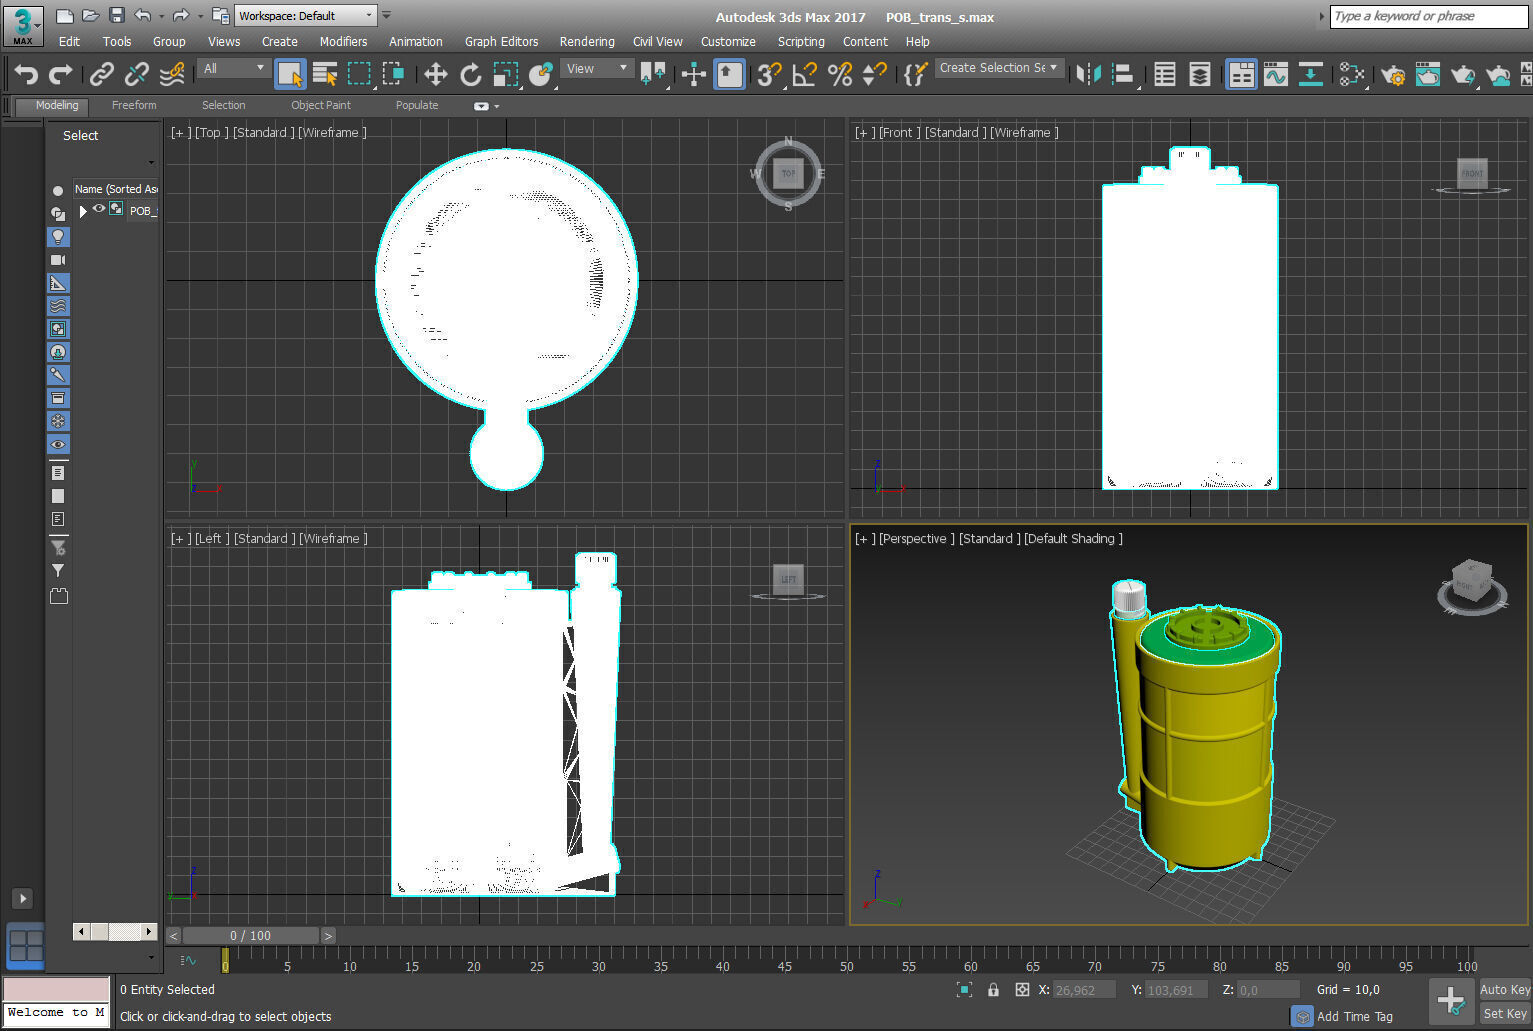This screenshot has height=1031, width=1533.
Task: Click the Auto Key button
Action: [1505, 990]
